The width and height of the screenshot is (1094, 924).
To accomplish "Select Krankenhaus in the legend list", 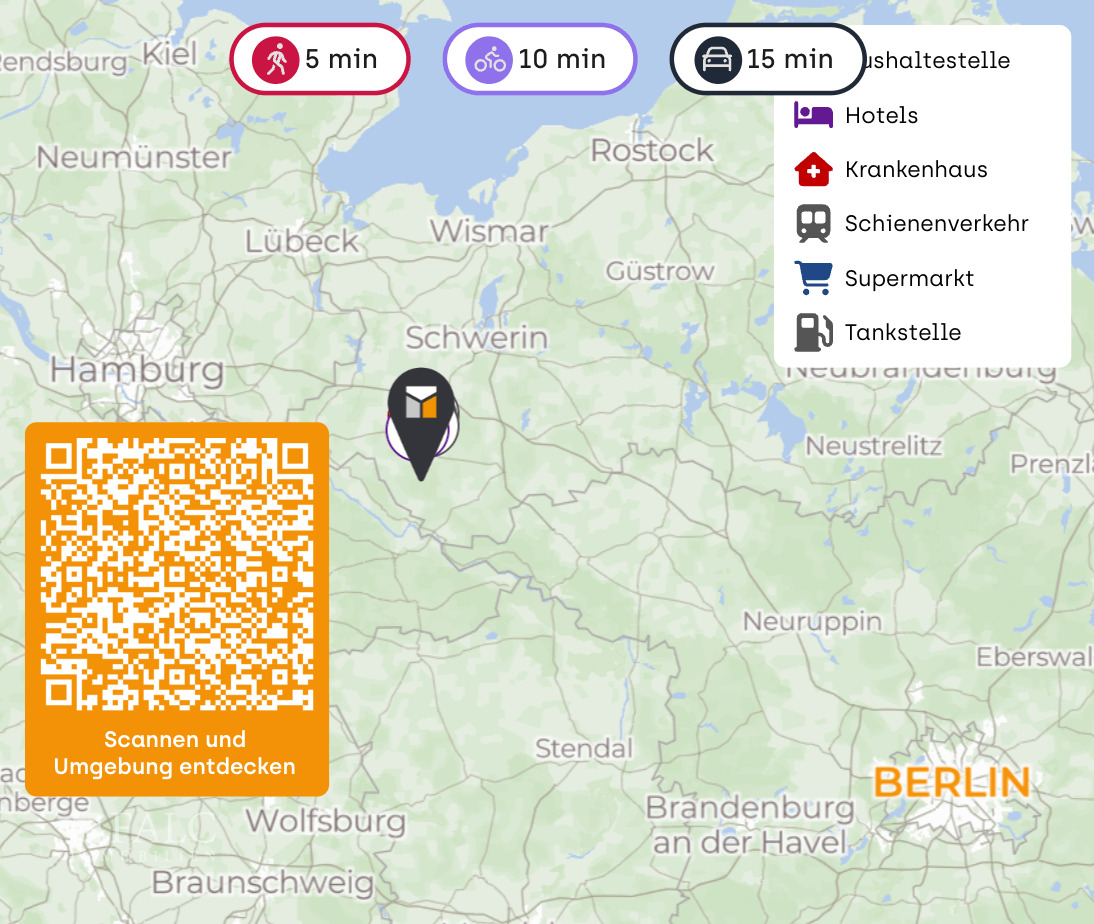I will [x=916, y=169].
